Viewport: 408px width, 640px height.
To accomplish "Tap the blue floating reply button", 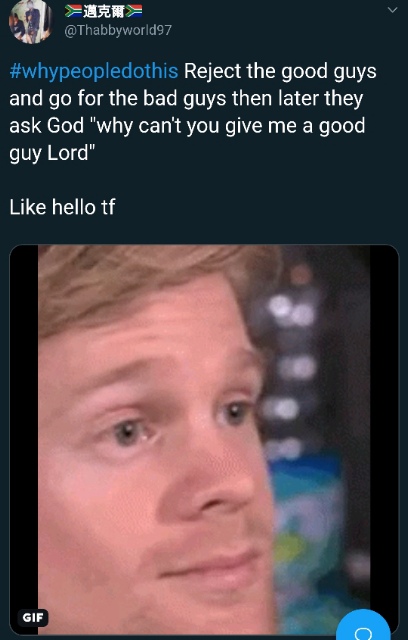I will click(363, 624).
